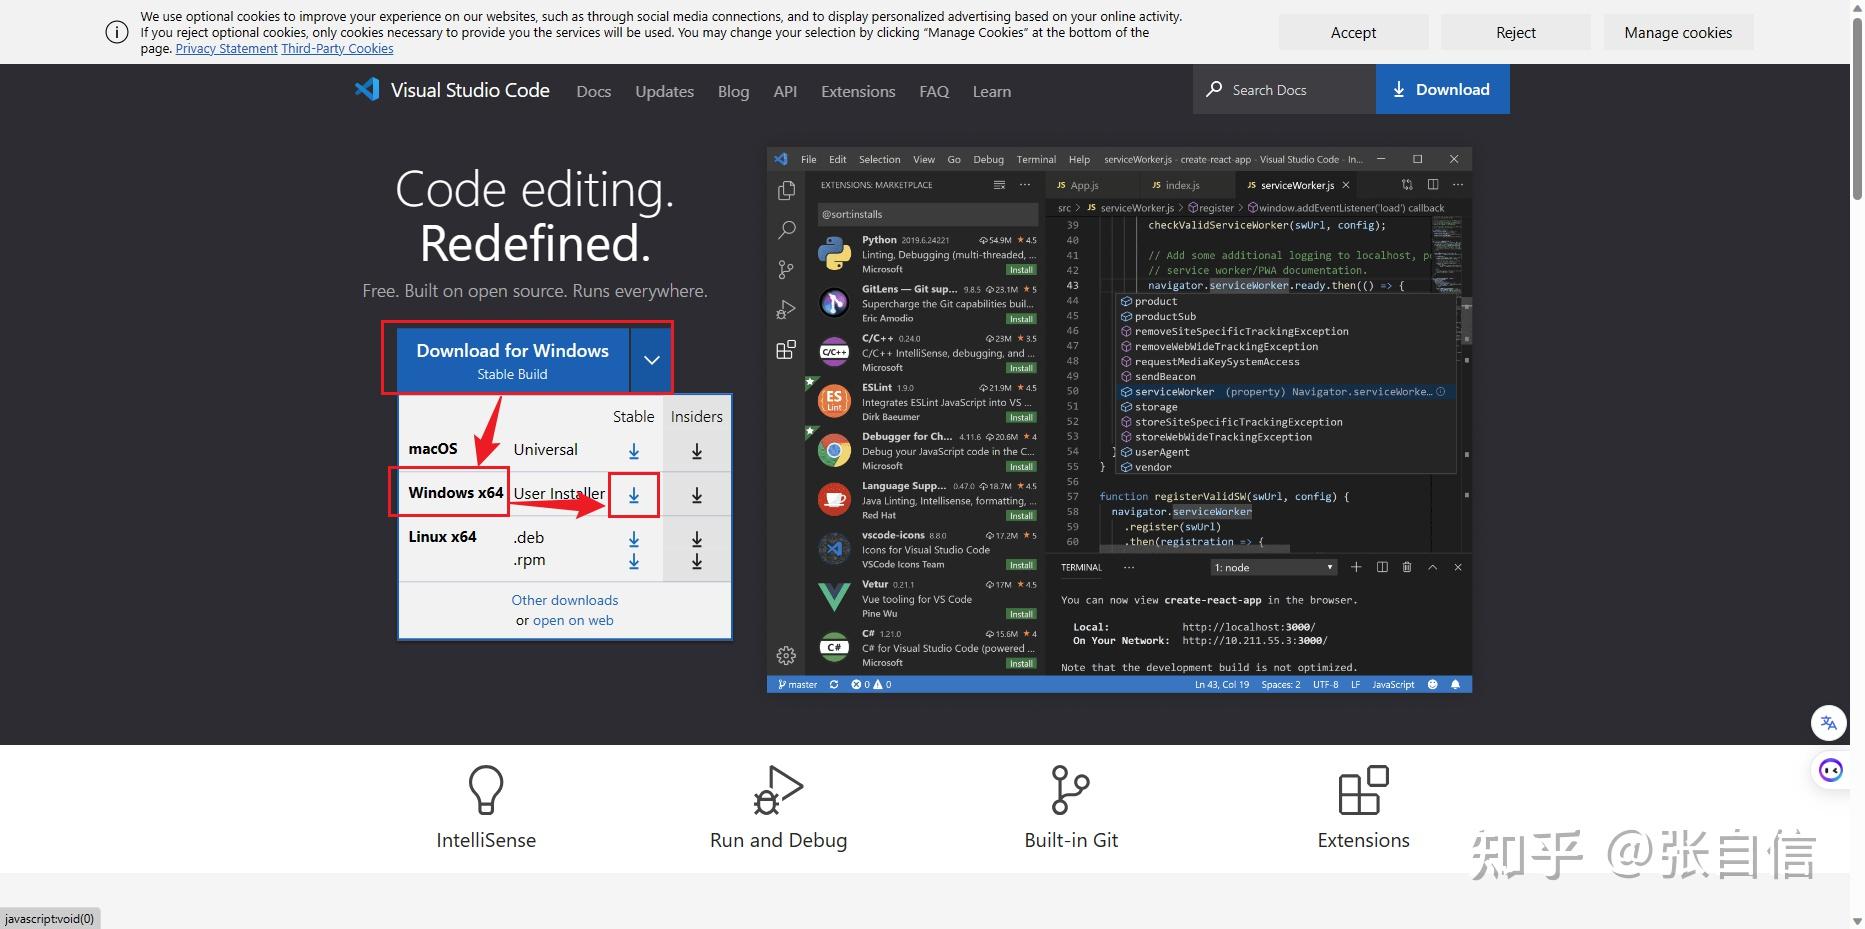
Task: Open the Other downloads link
Action: pos(564,600)
